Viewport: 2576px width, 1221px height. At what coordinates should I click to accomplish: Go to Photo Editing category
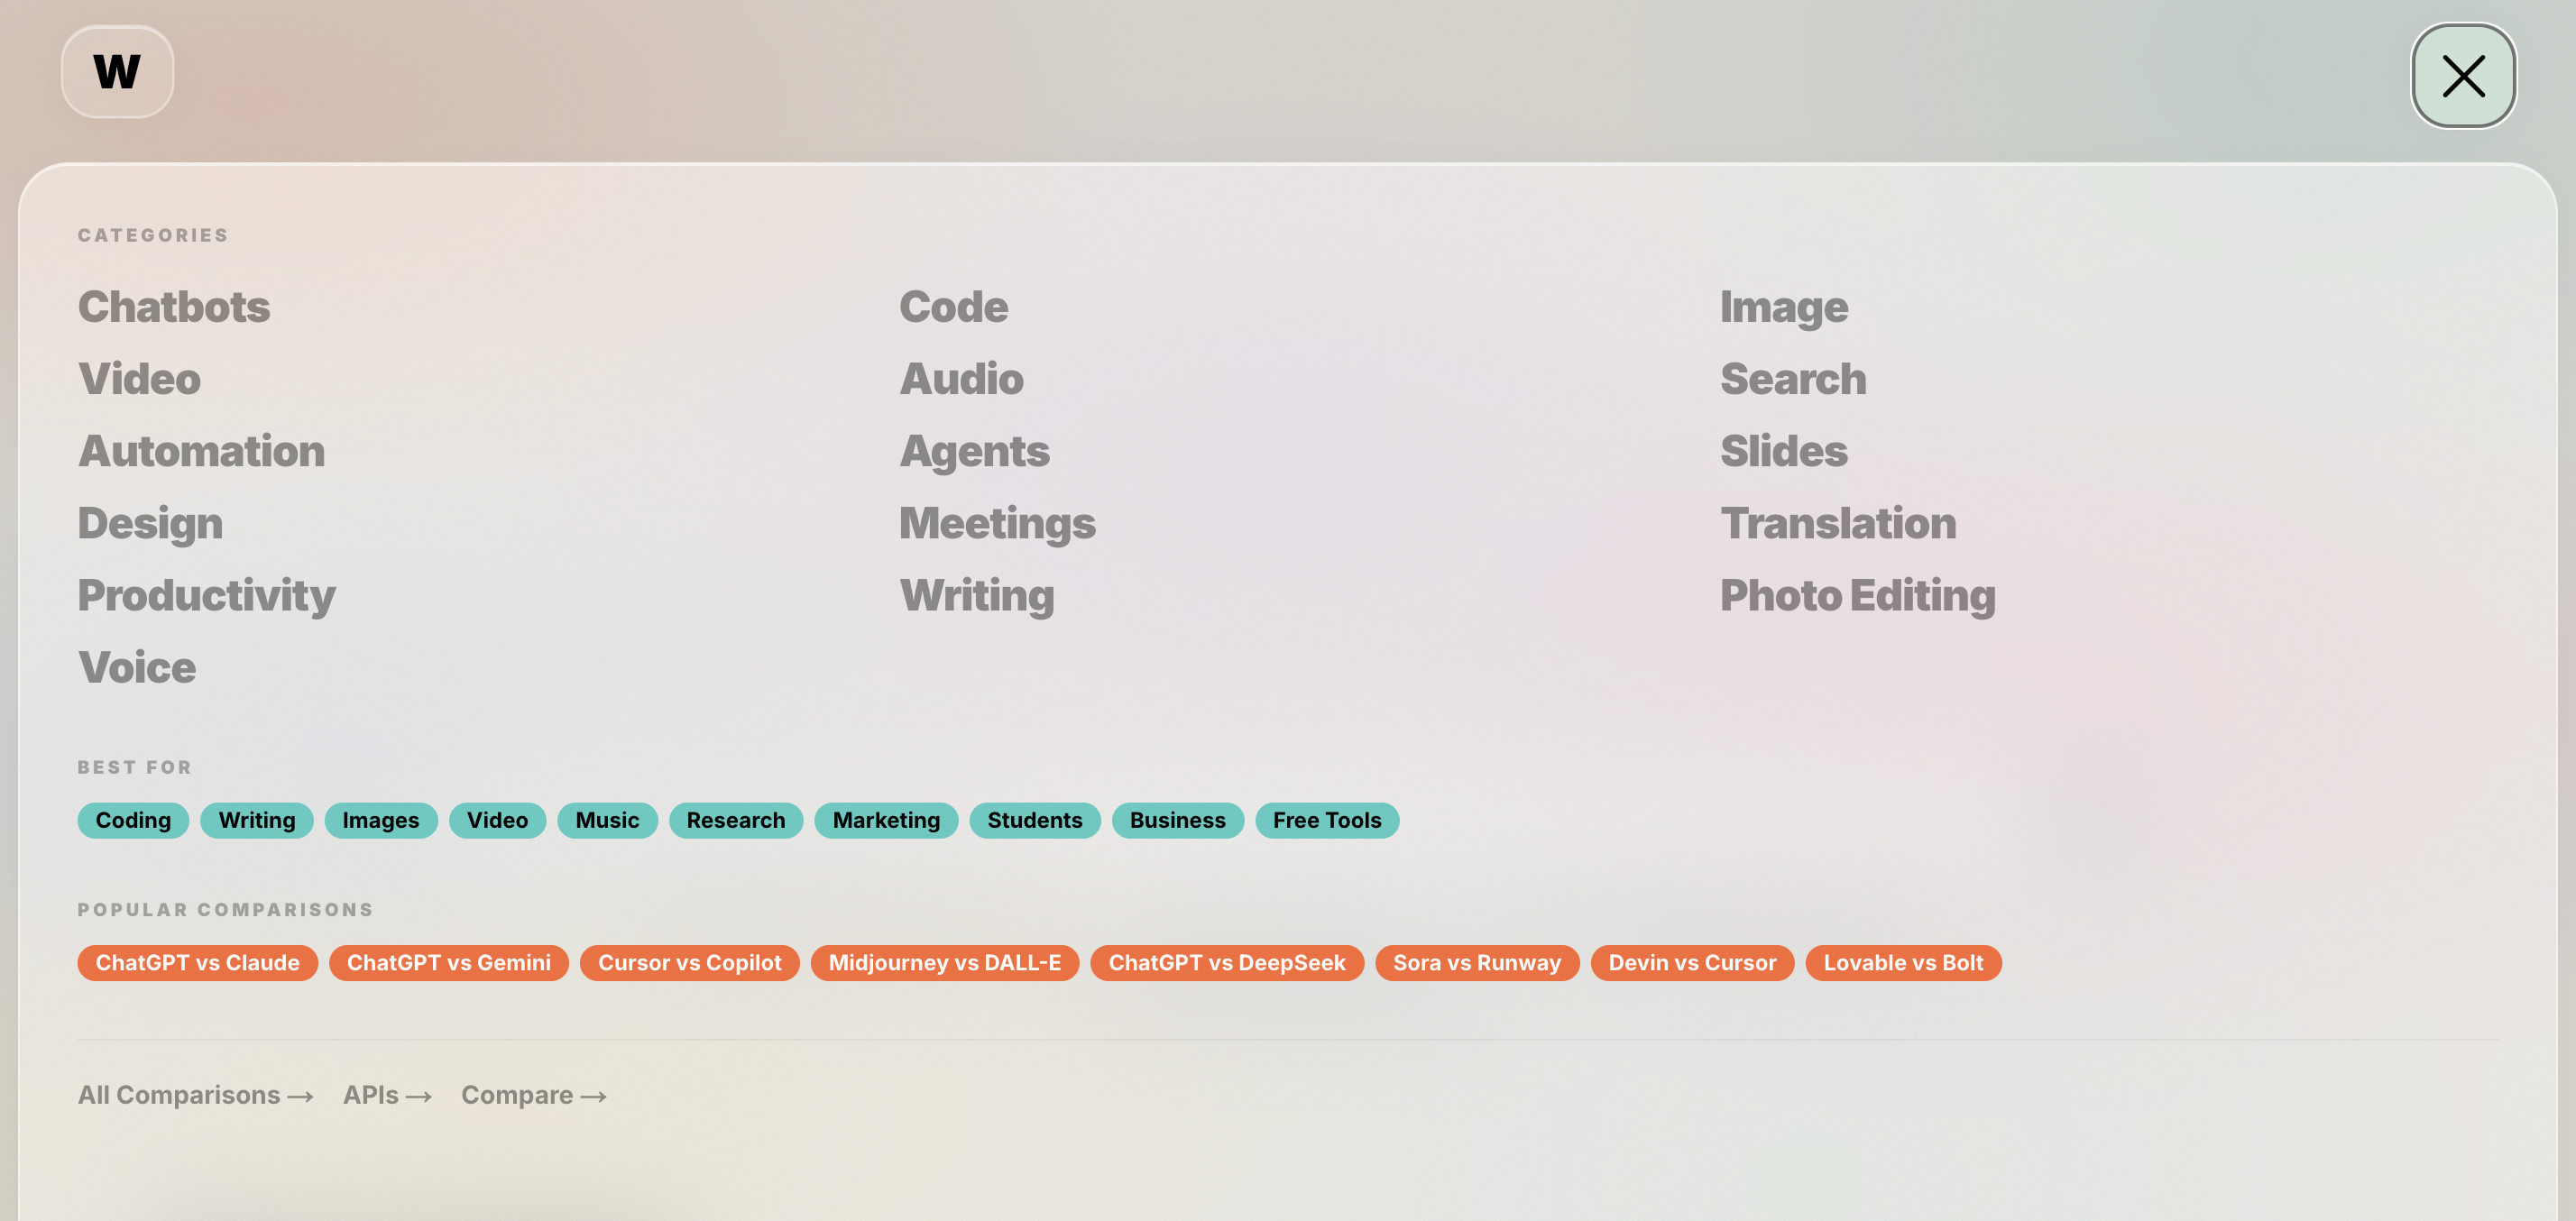pos(1857,596)
